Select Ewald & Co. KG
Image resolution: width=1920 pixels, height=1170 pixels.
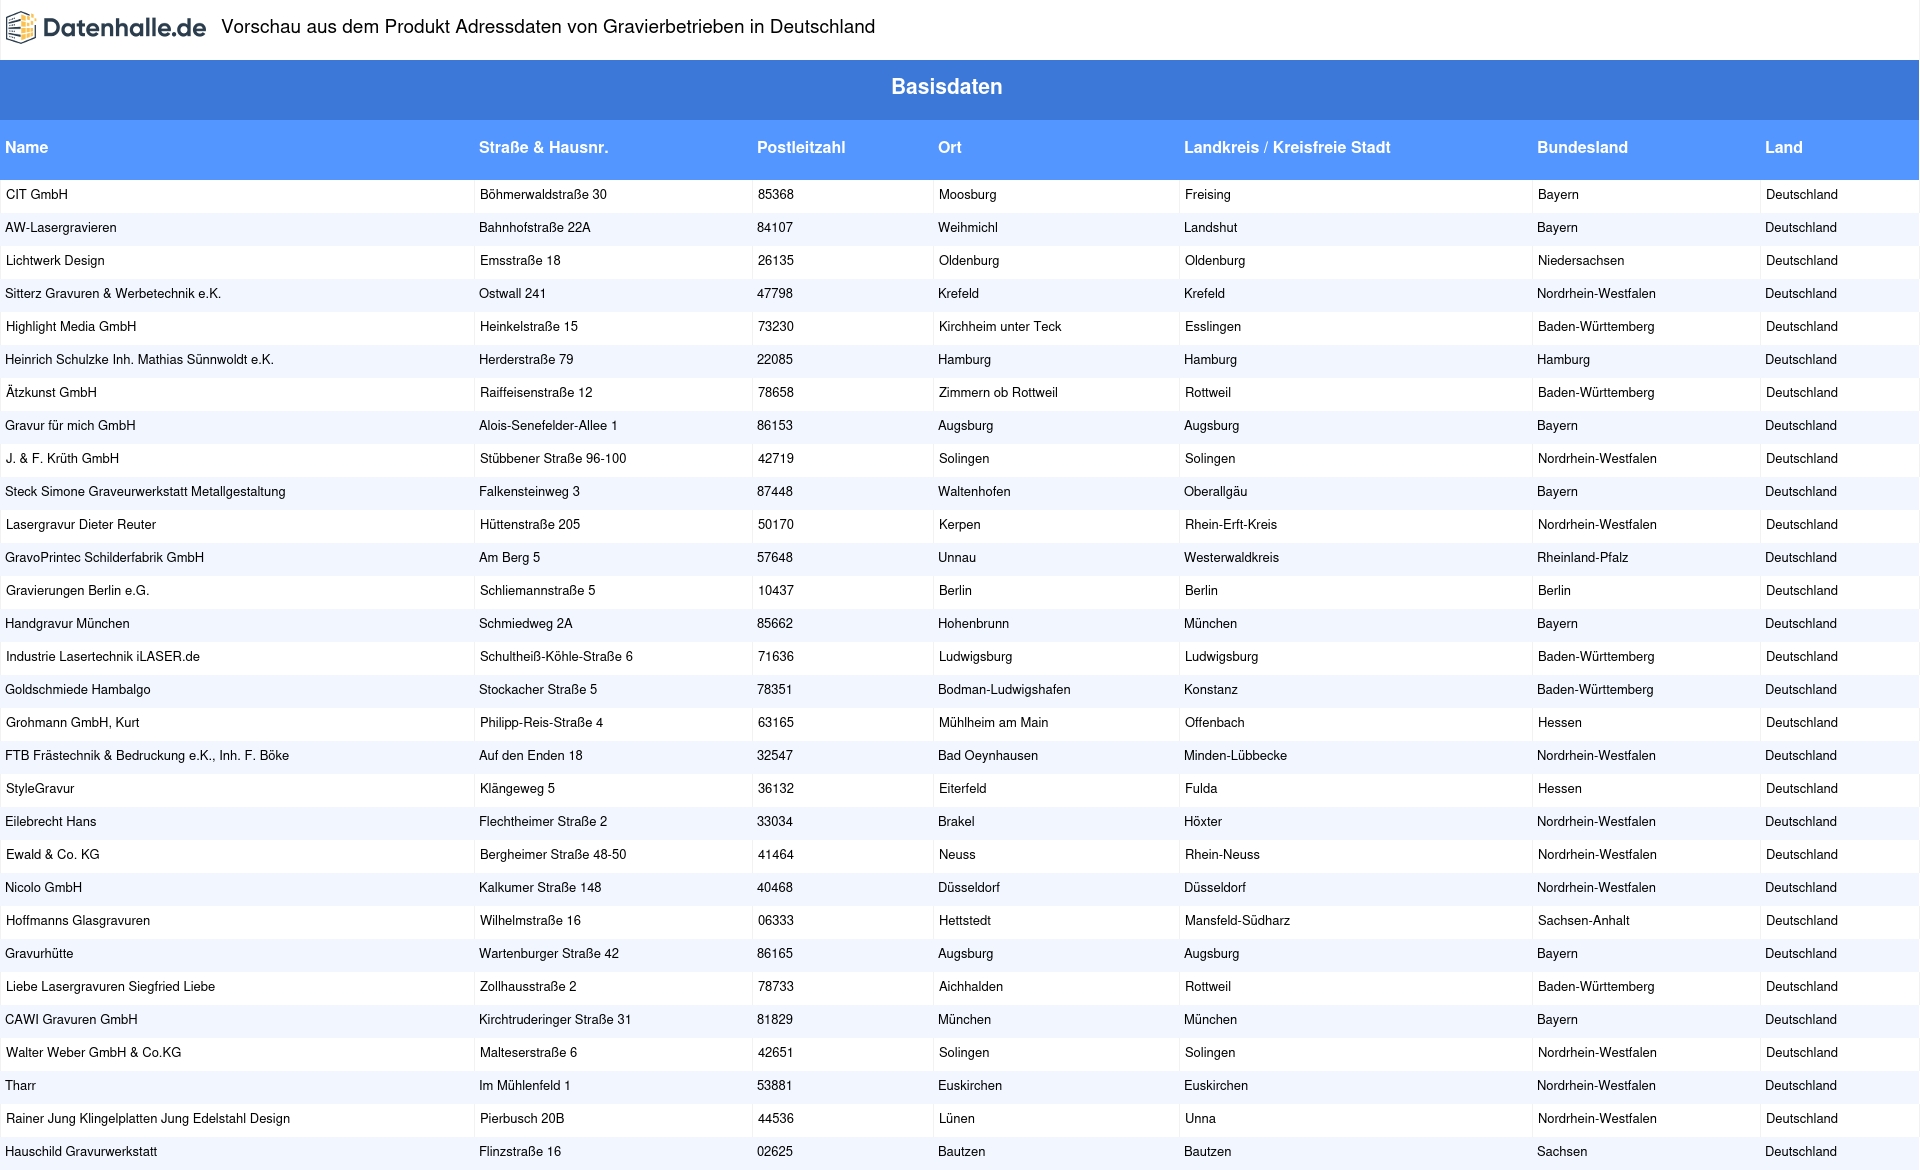click(x=53, y=854)
